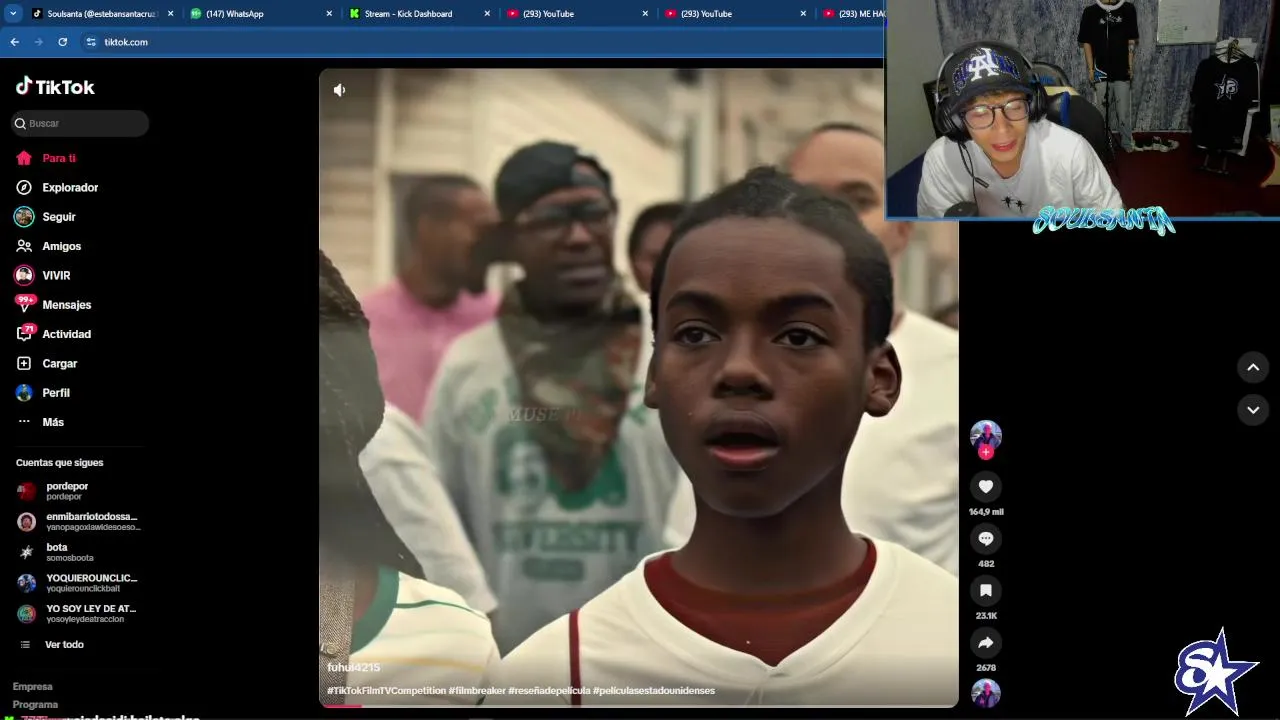Click the '23.1K' saves count
The image size is (1280, 720).
pos(986,616)
